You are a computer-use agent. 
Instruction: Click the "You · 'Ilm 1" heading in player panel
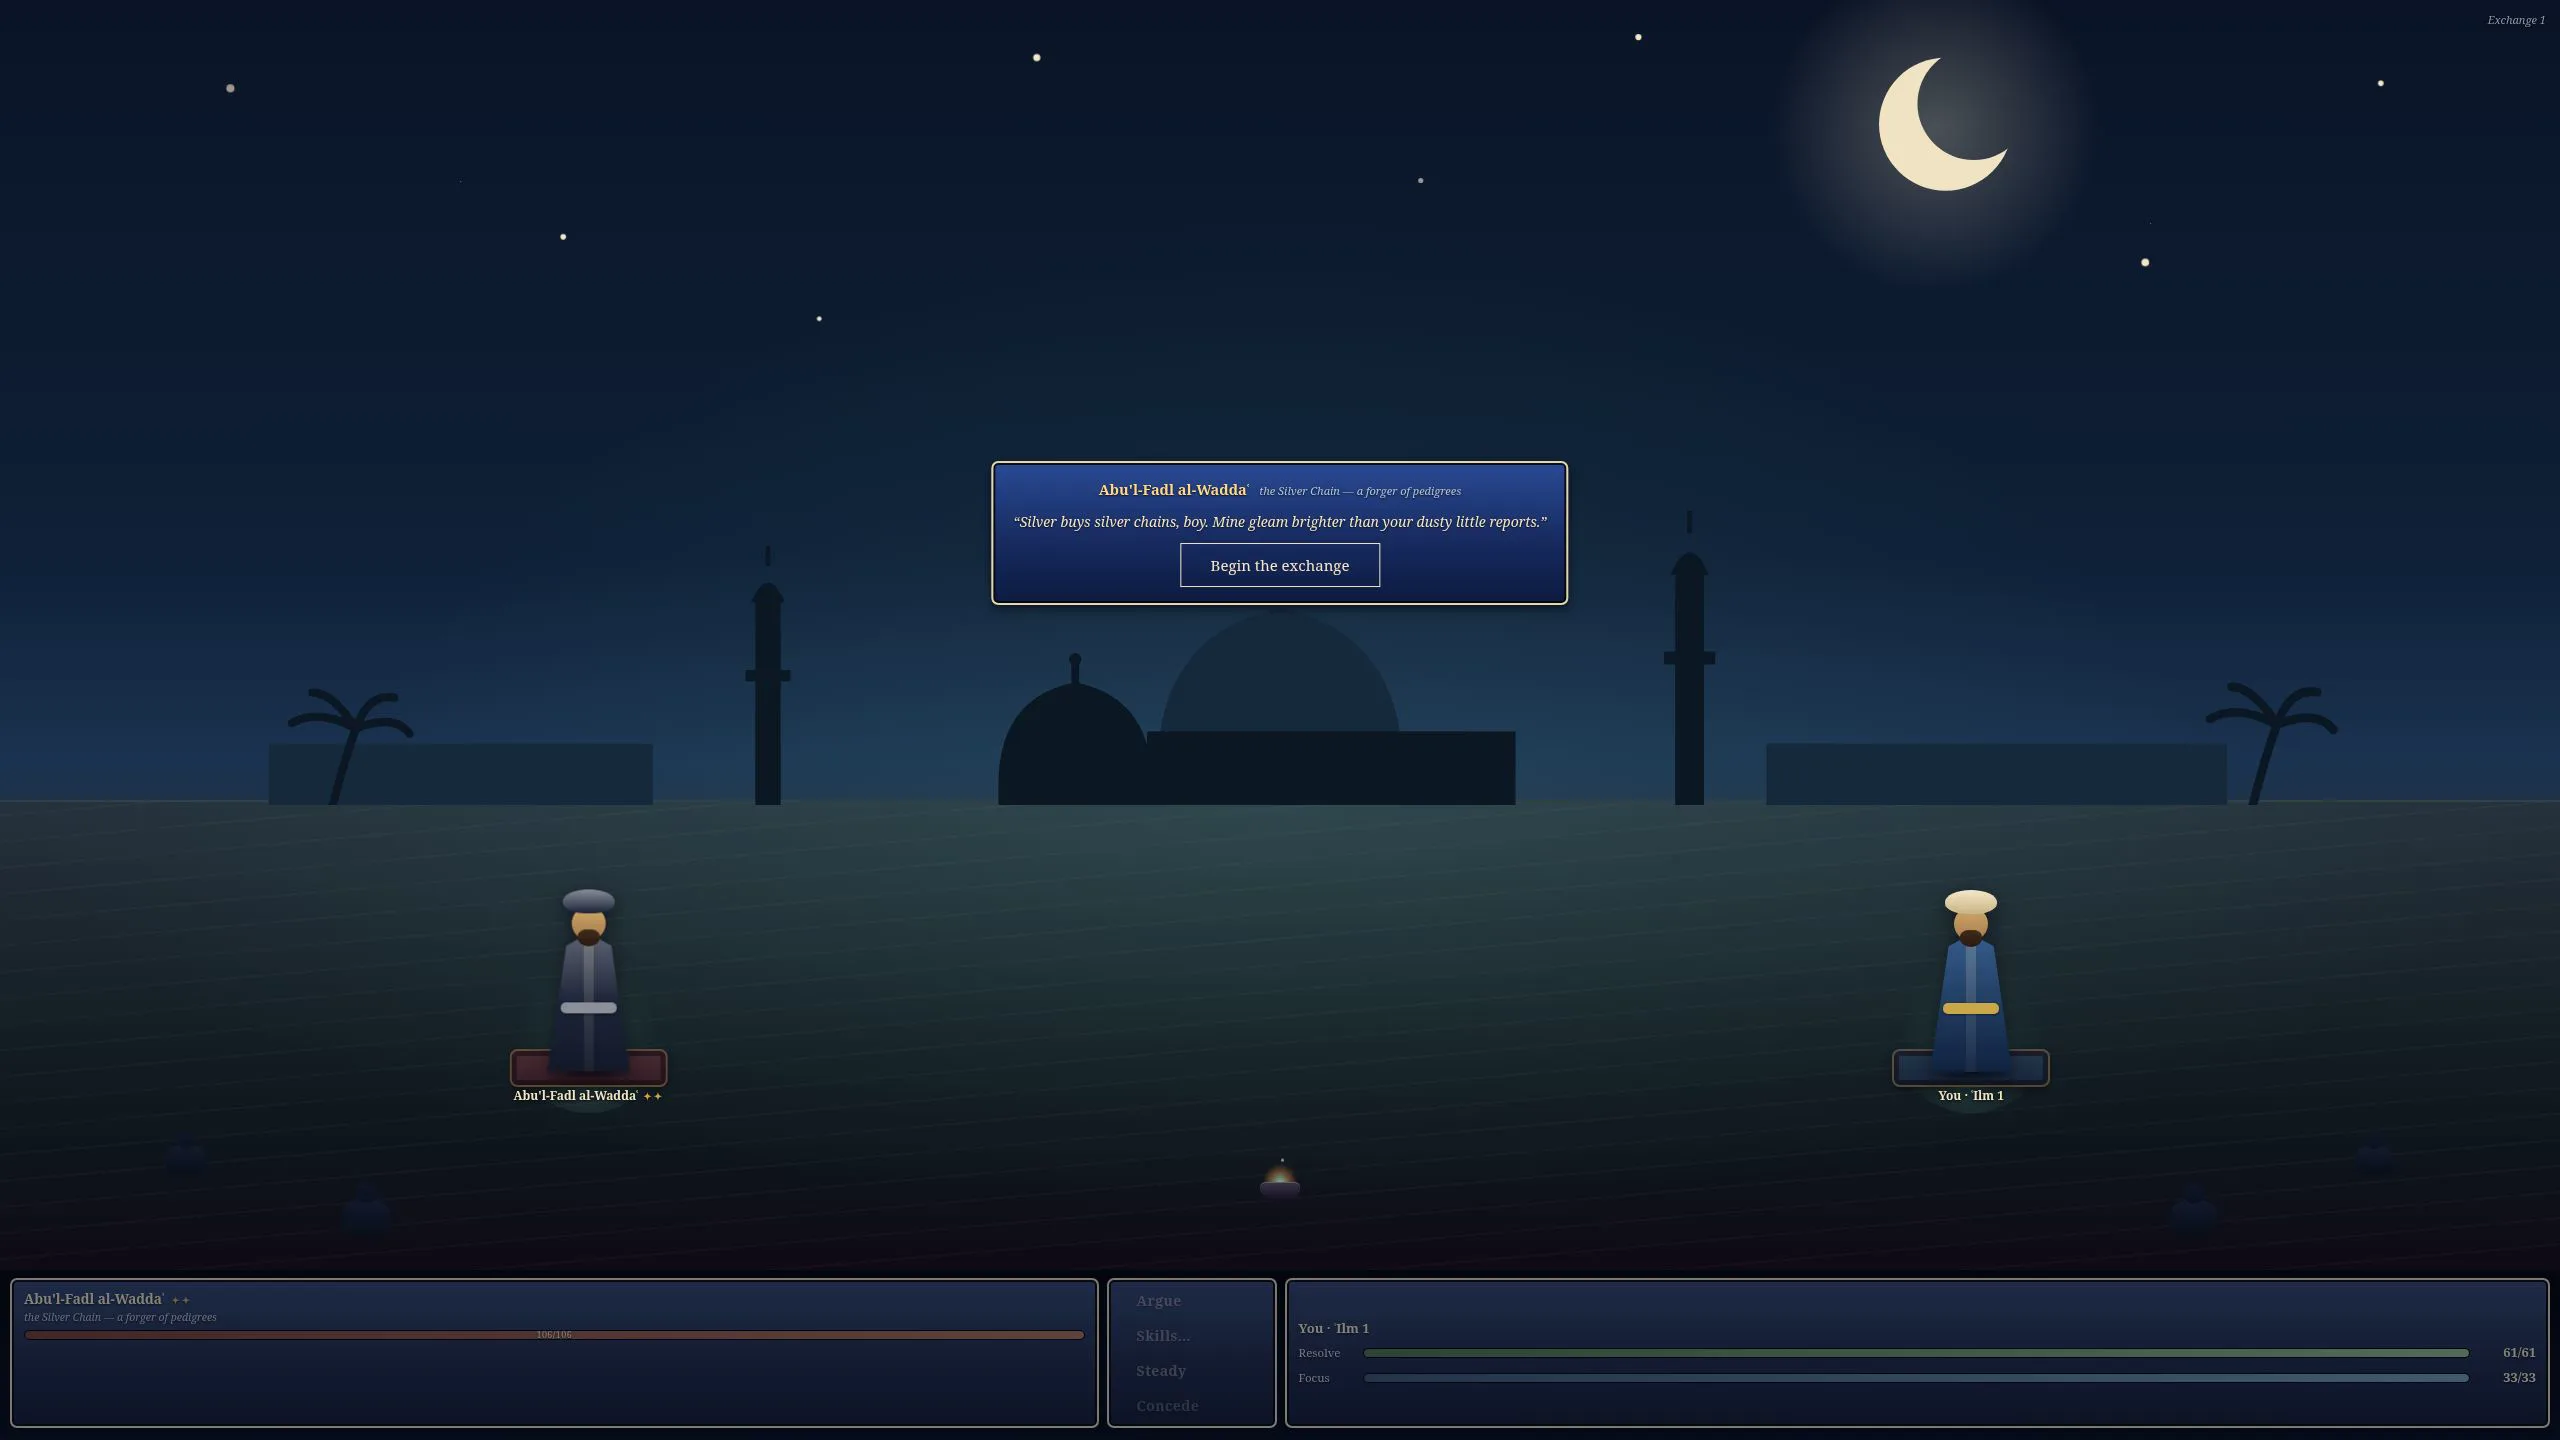tap(1333, 1329)
